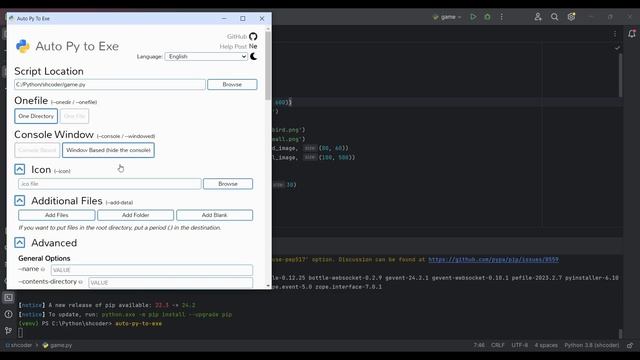Collapse the Additional Files section
The height and width of the screenshot is (360, 640).
(x=20, y=200)
